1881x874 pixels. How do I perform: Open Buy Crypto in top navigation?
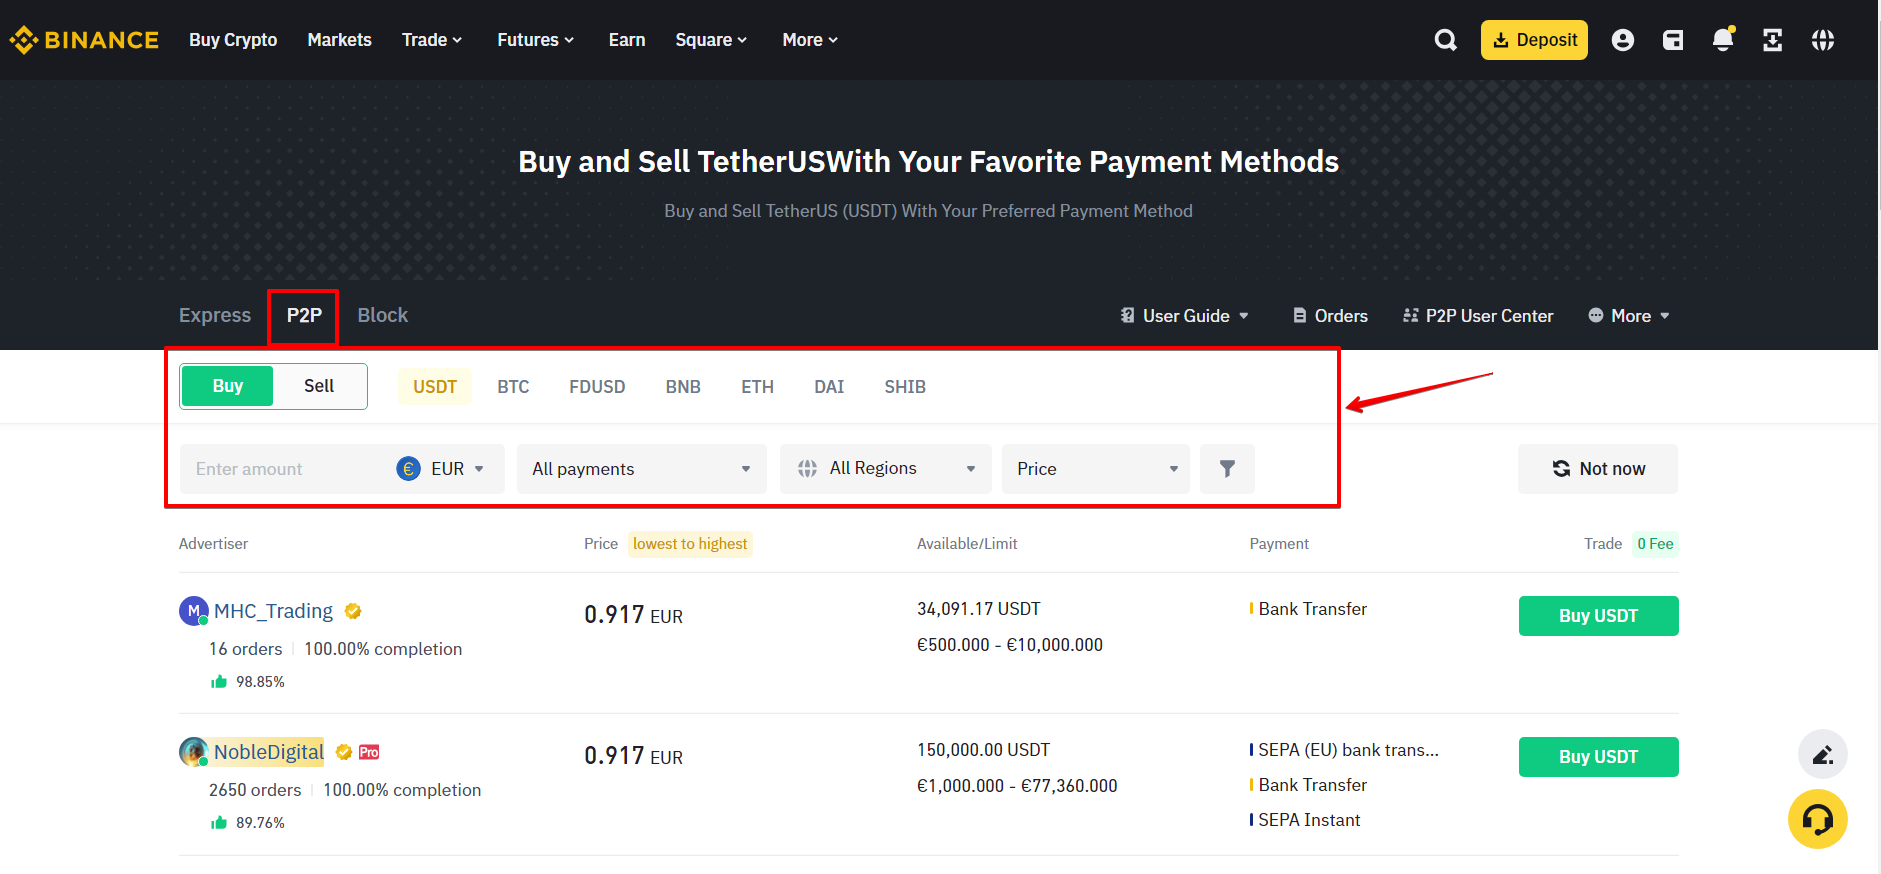[233, 40]
